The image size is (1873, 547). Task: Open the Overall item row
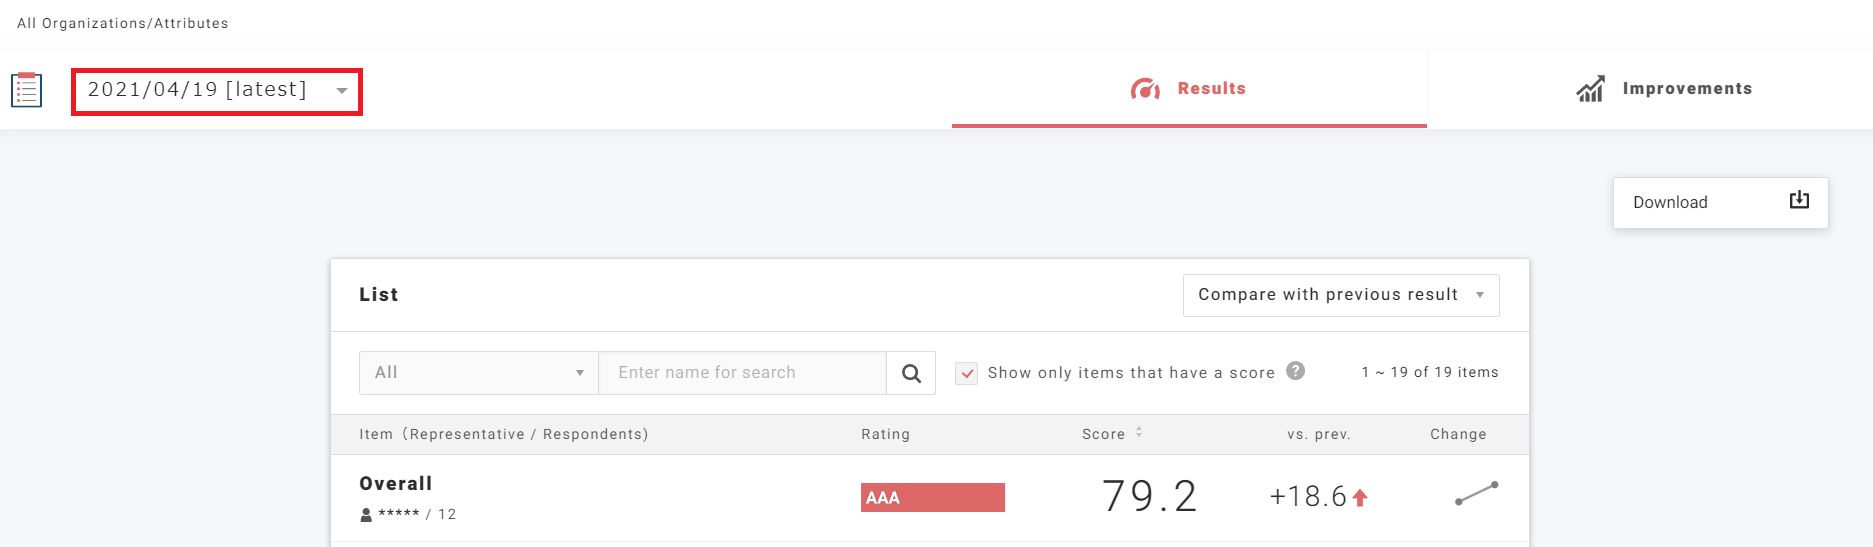click(x=396, y=484)
